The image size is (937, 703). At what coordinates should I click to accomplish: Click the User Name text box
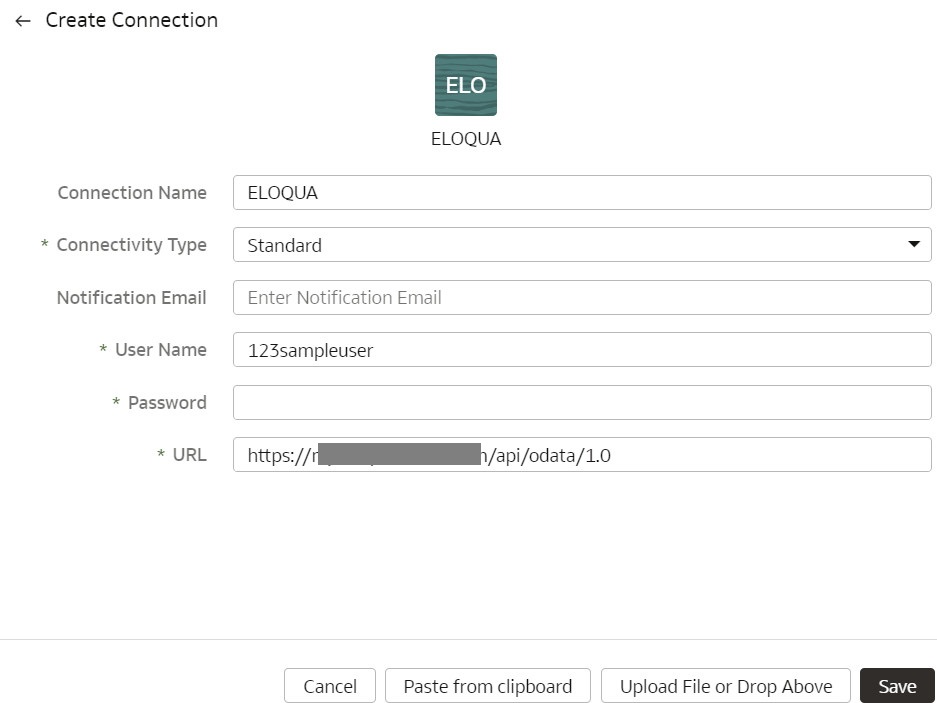click(581, 350)
